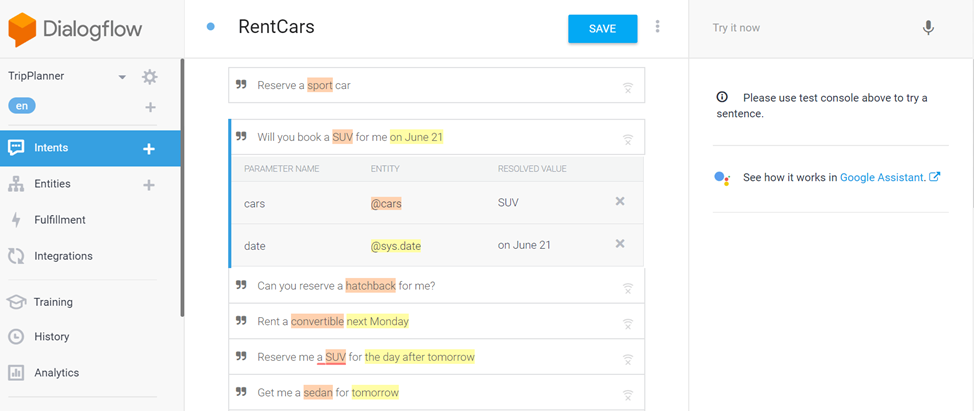Screen dimensions: 974x411
Task: Open the Training section
Action: [x=53, y=302]
